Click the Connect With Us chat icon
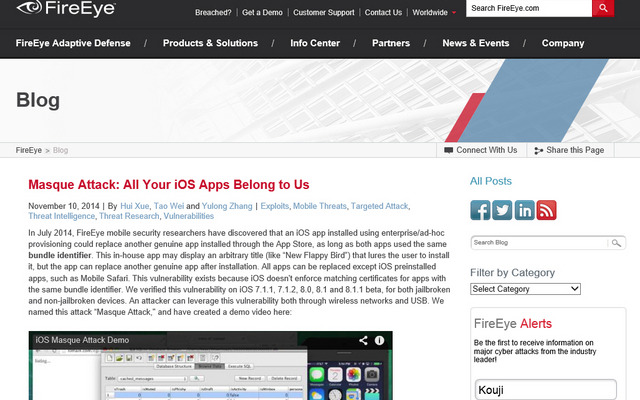 [449, 150]
